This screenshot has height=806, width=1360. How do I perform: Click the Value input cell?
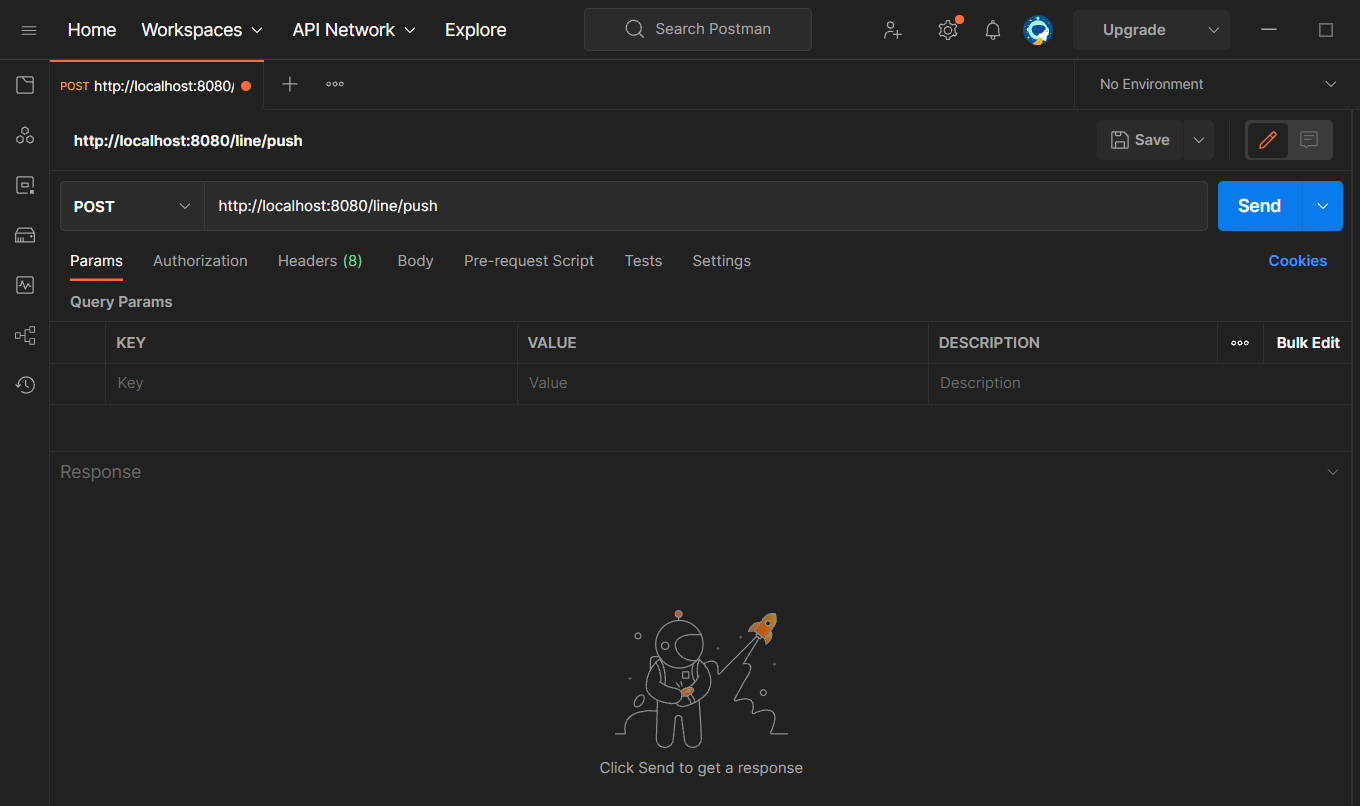click(723, 383)
